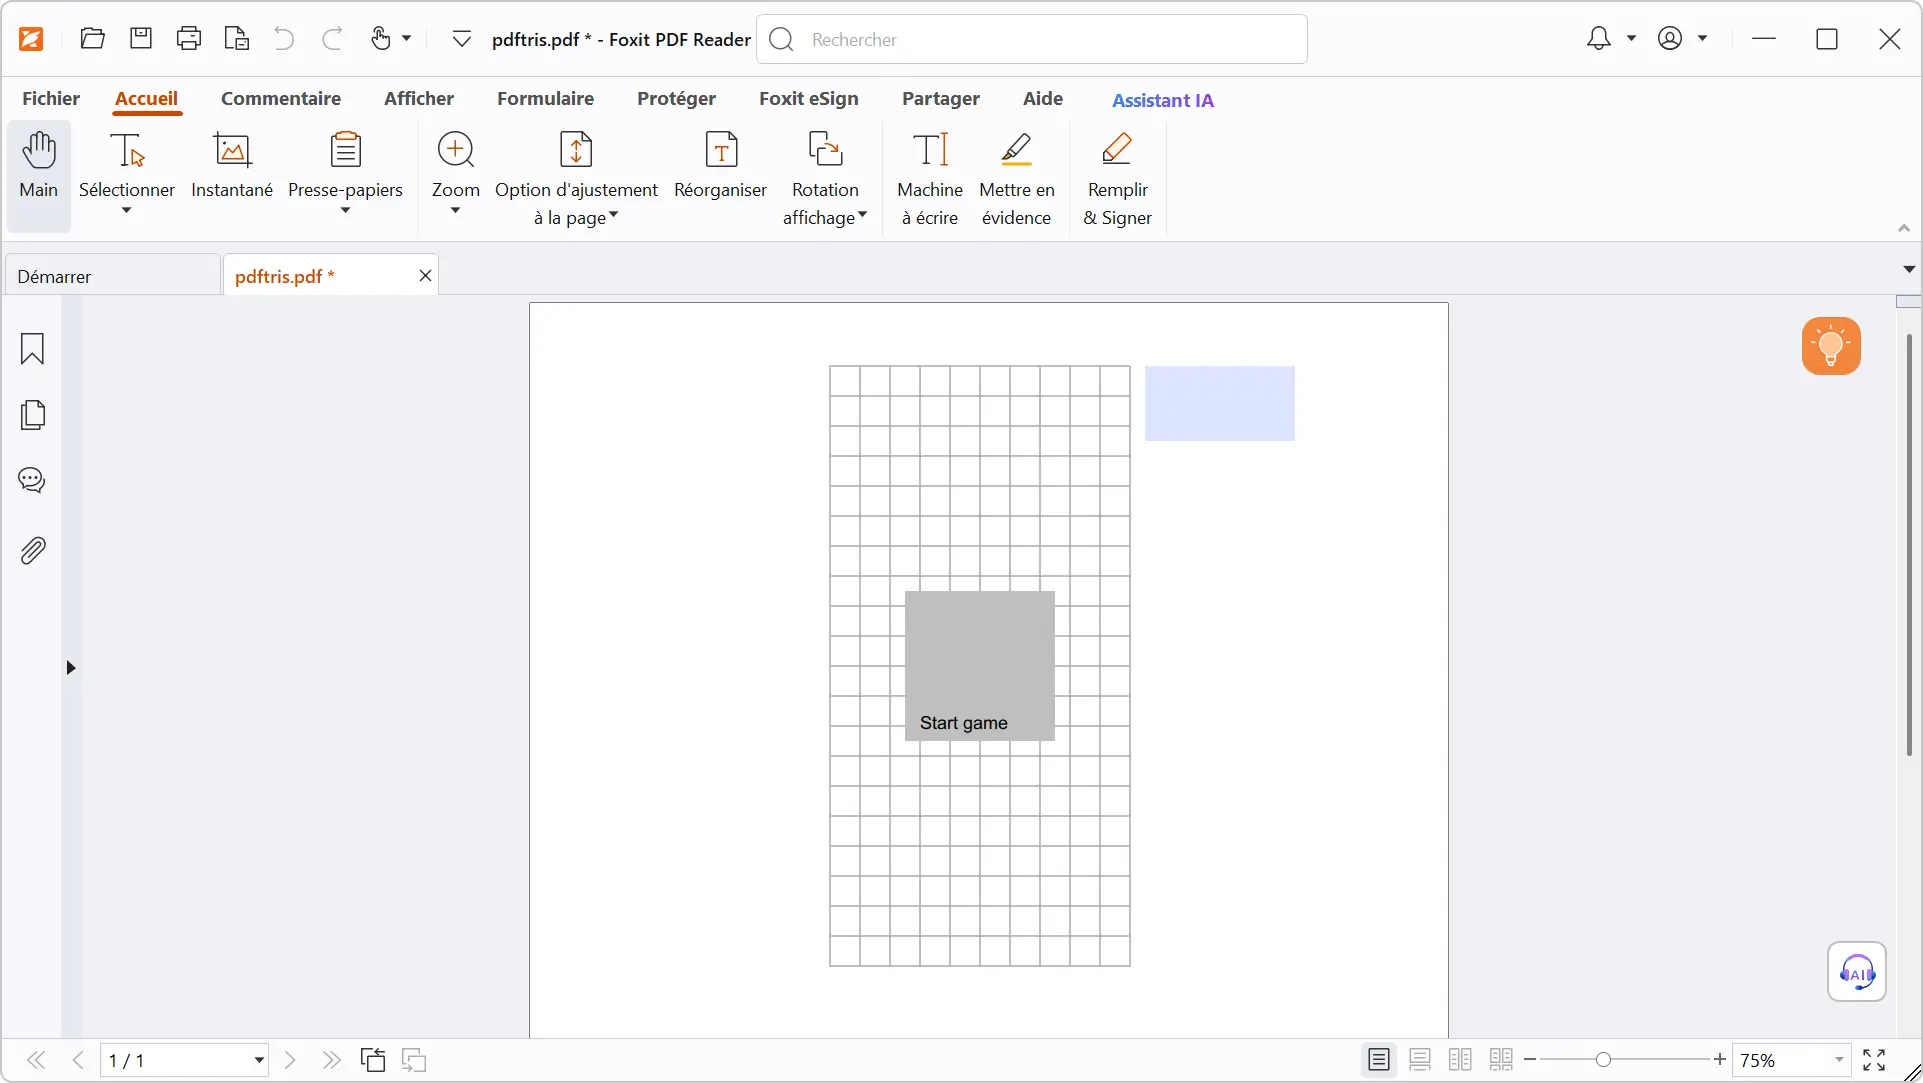Open the user account icon
1923x1083 pixels.
pos(1670,39)
